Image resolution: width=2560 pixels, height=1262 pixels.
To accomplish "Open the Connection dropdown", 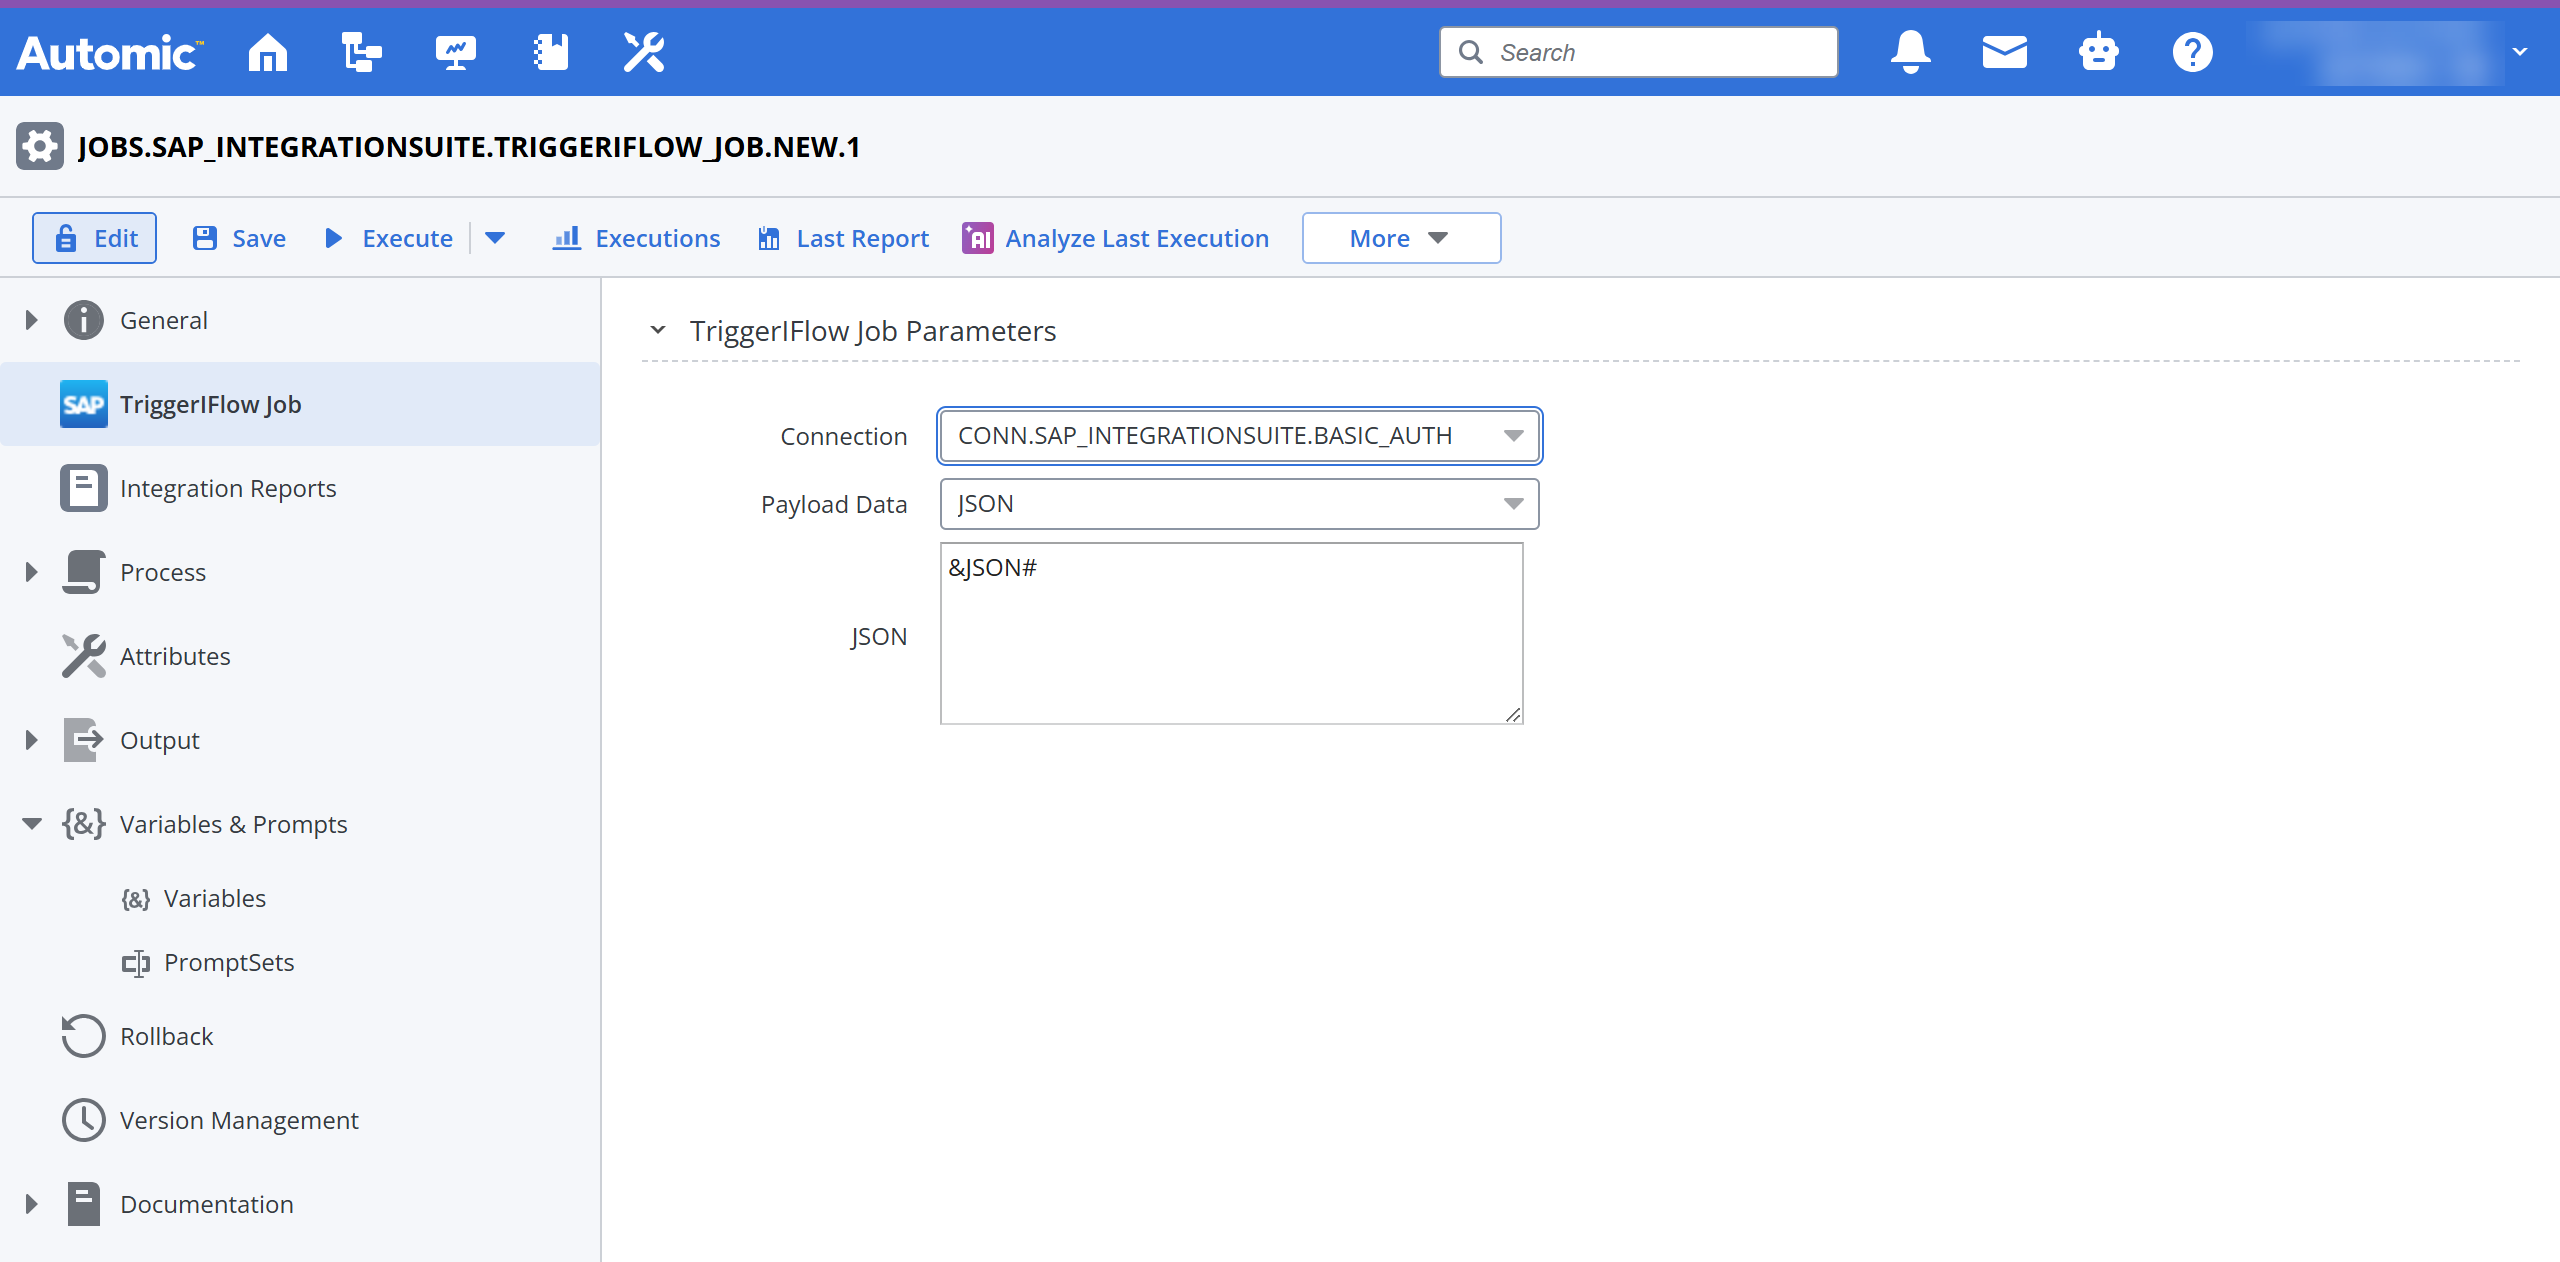I will pyautogui.click(x=1240, y=436).
